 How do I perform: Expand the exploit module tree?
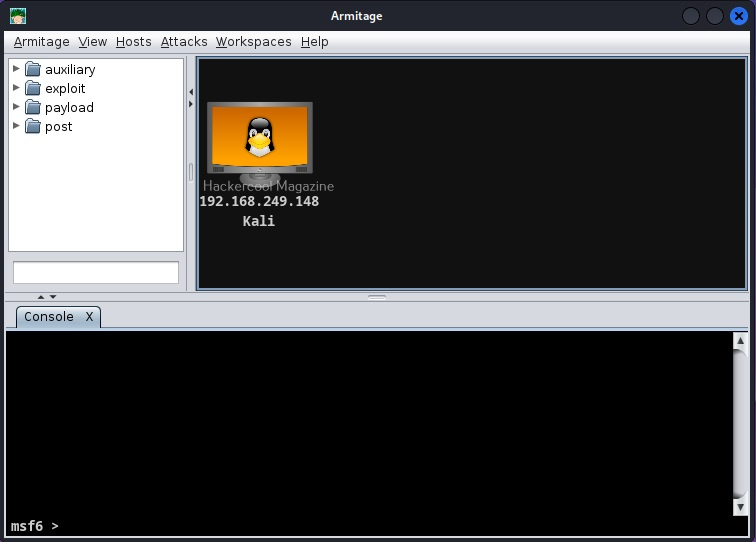16,87
